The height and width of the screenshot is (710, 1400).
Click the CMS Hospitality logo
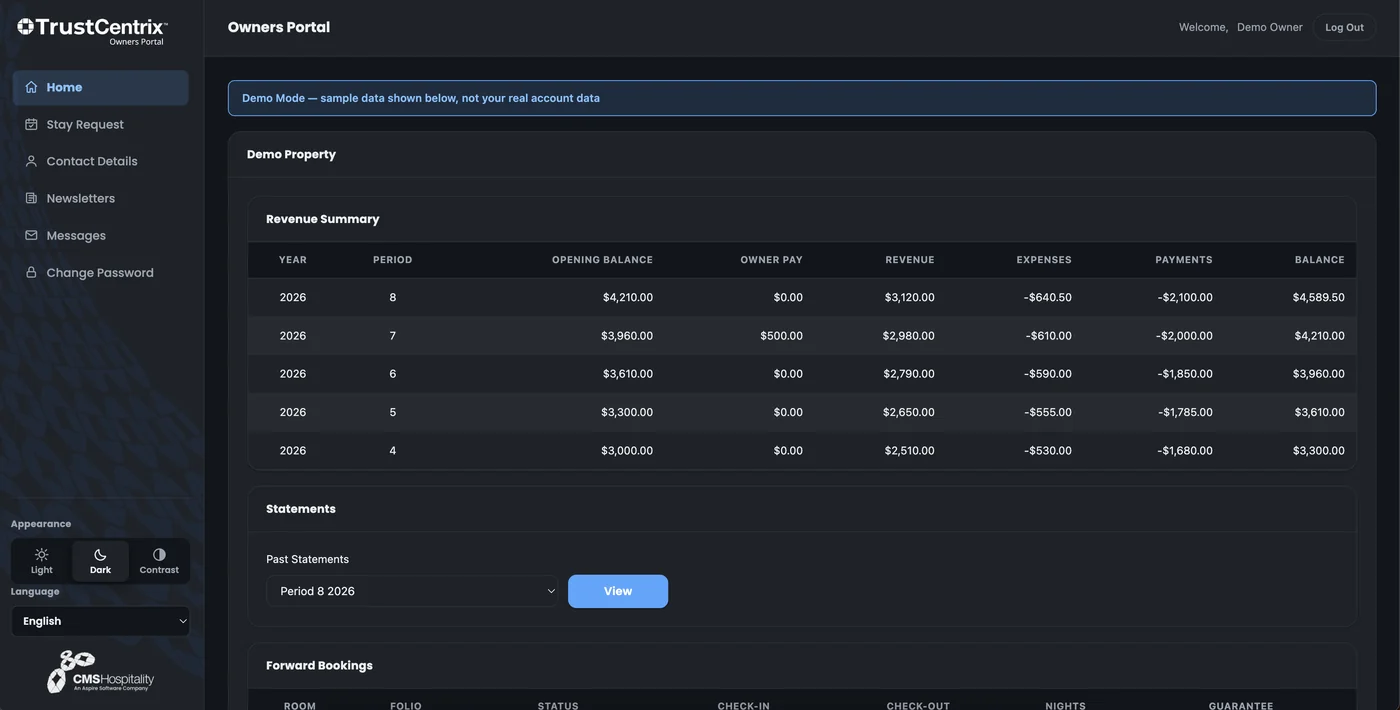point(100,672)
